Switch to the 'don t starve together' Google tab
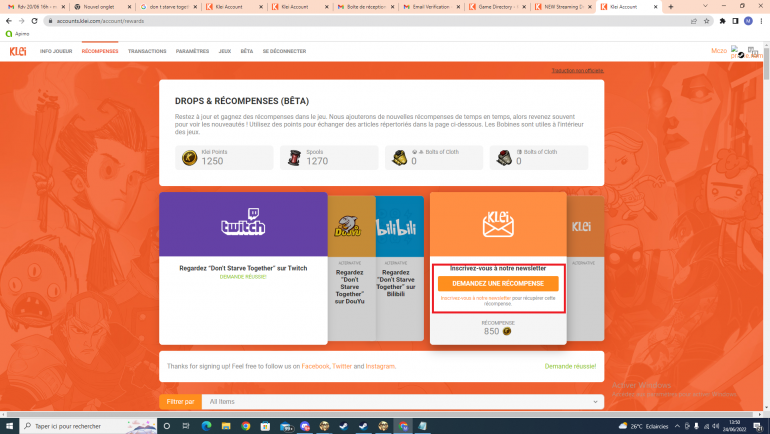The image size is (770, 434). coord(167,7)
